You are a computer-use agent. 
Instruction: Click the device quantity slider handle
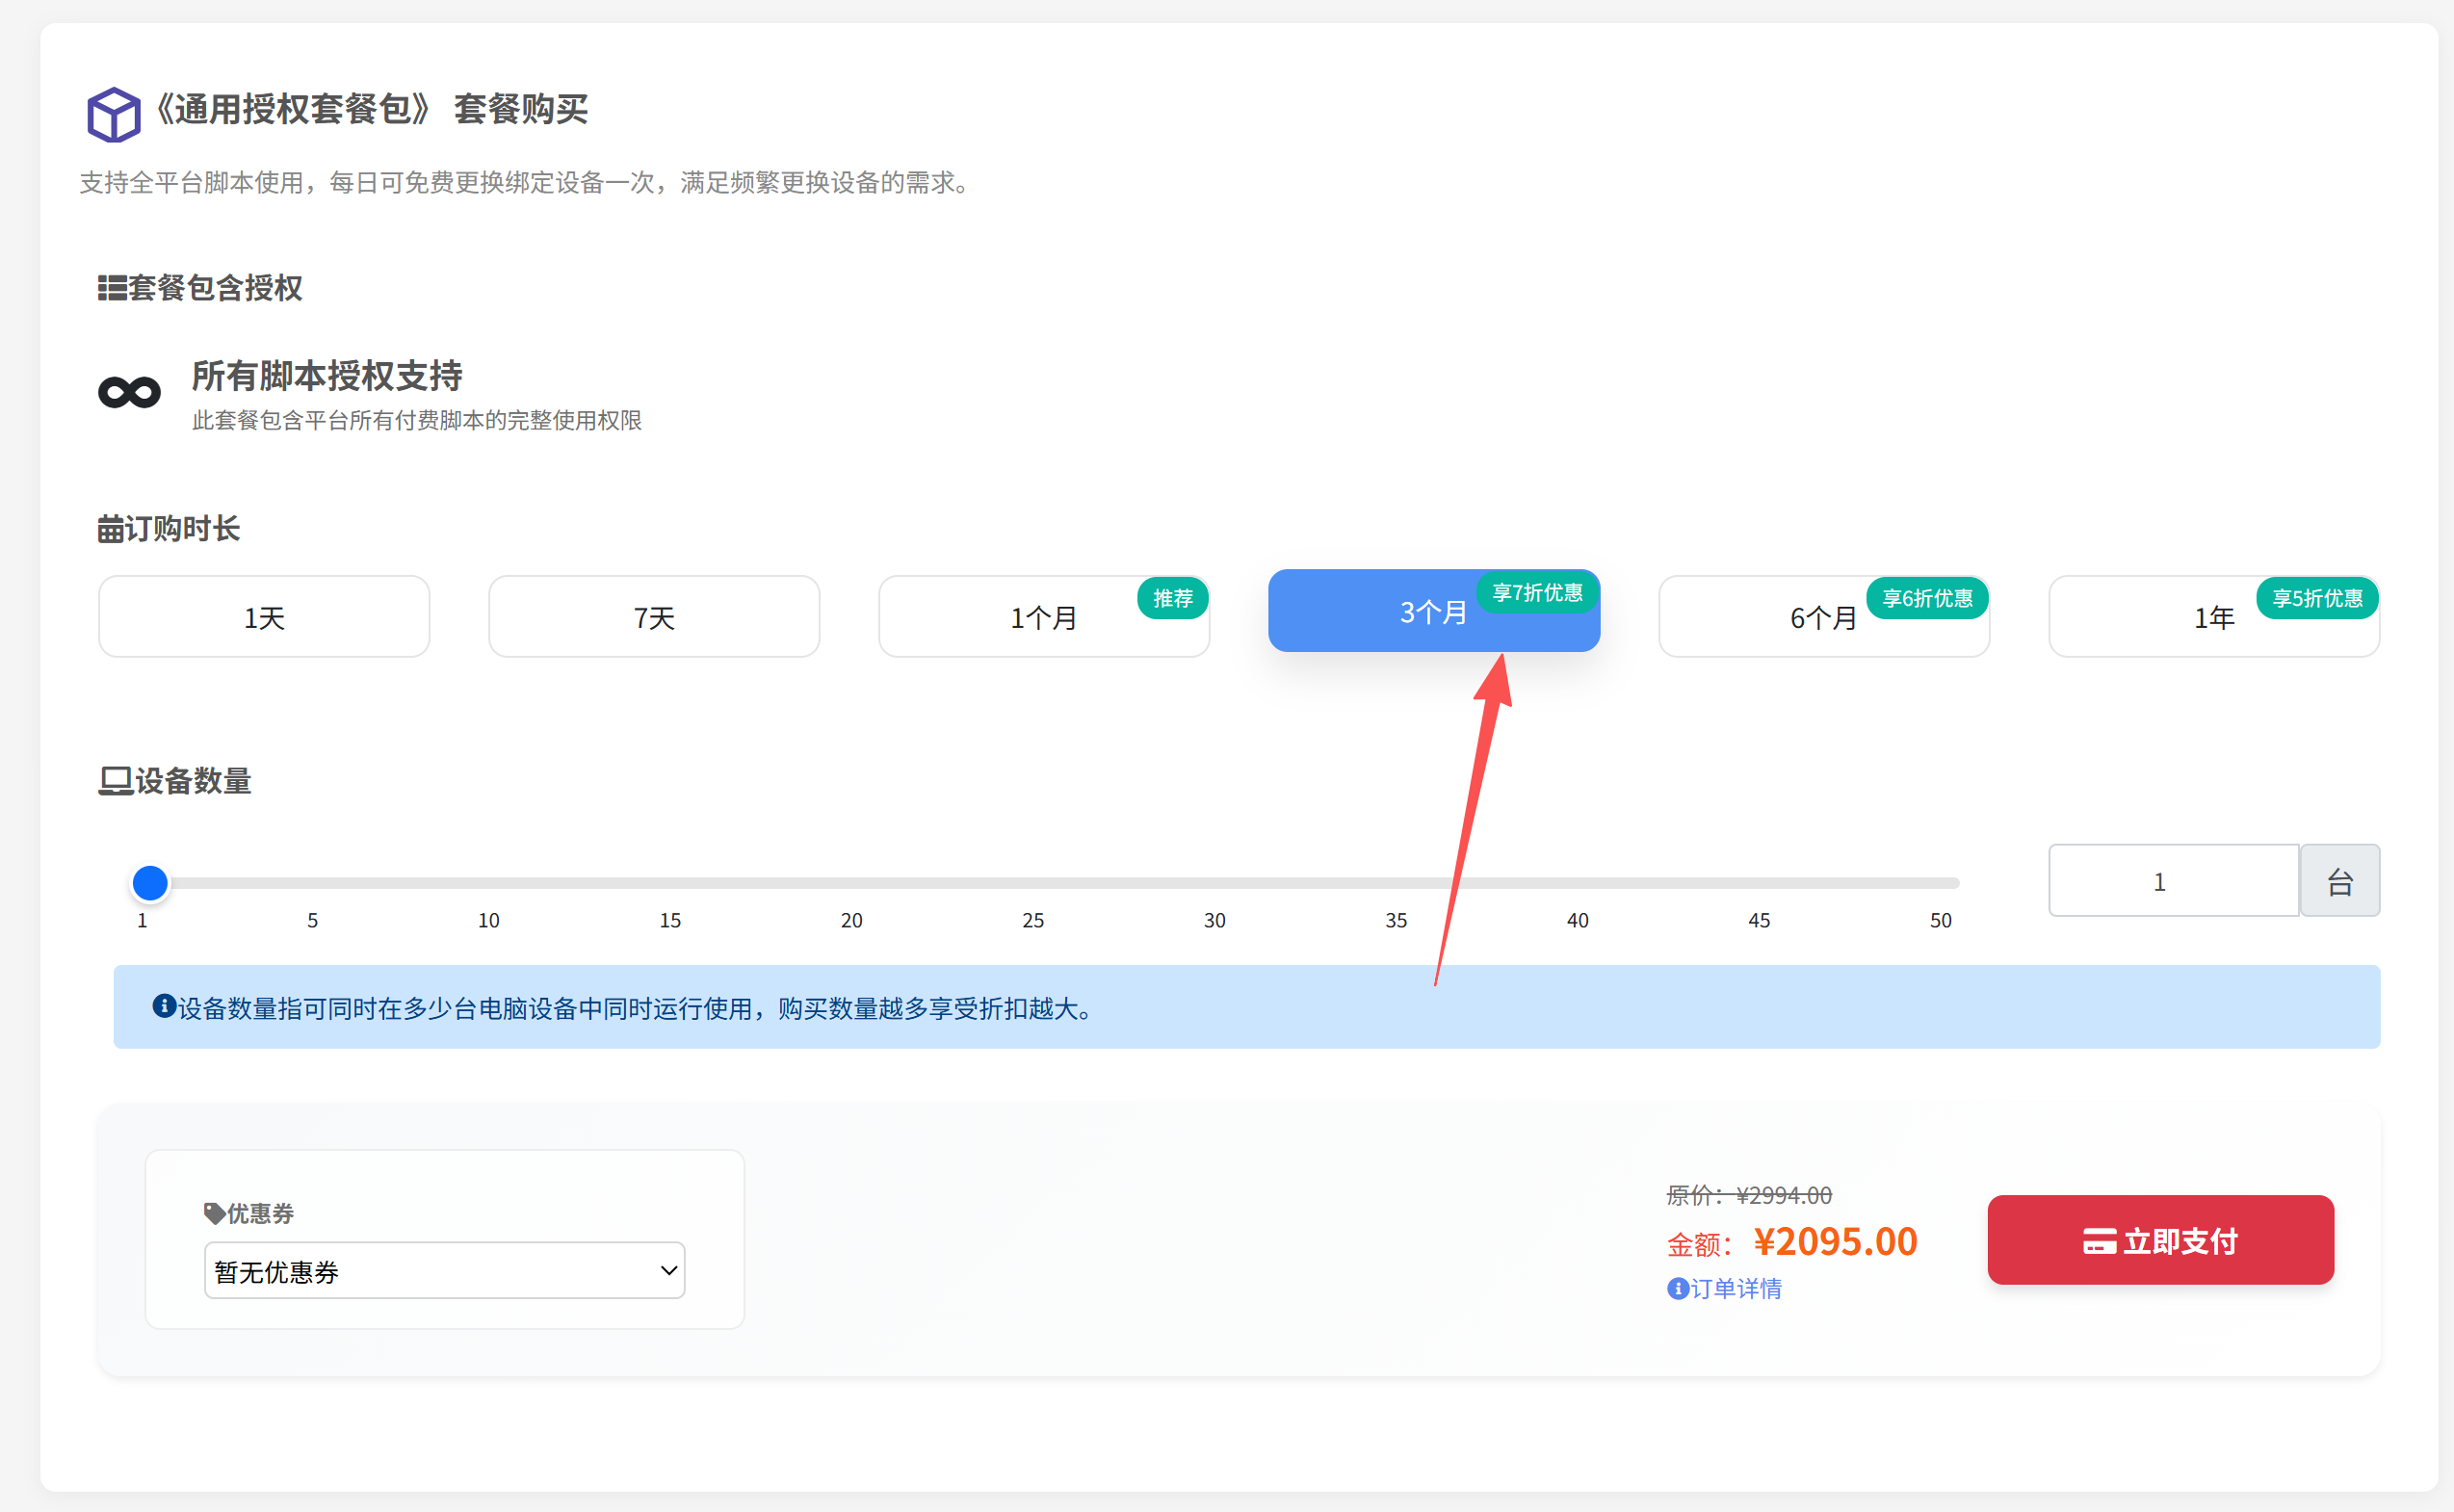(x=150, y=883)
